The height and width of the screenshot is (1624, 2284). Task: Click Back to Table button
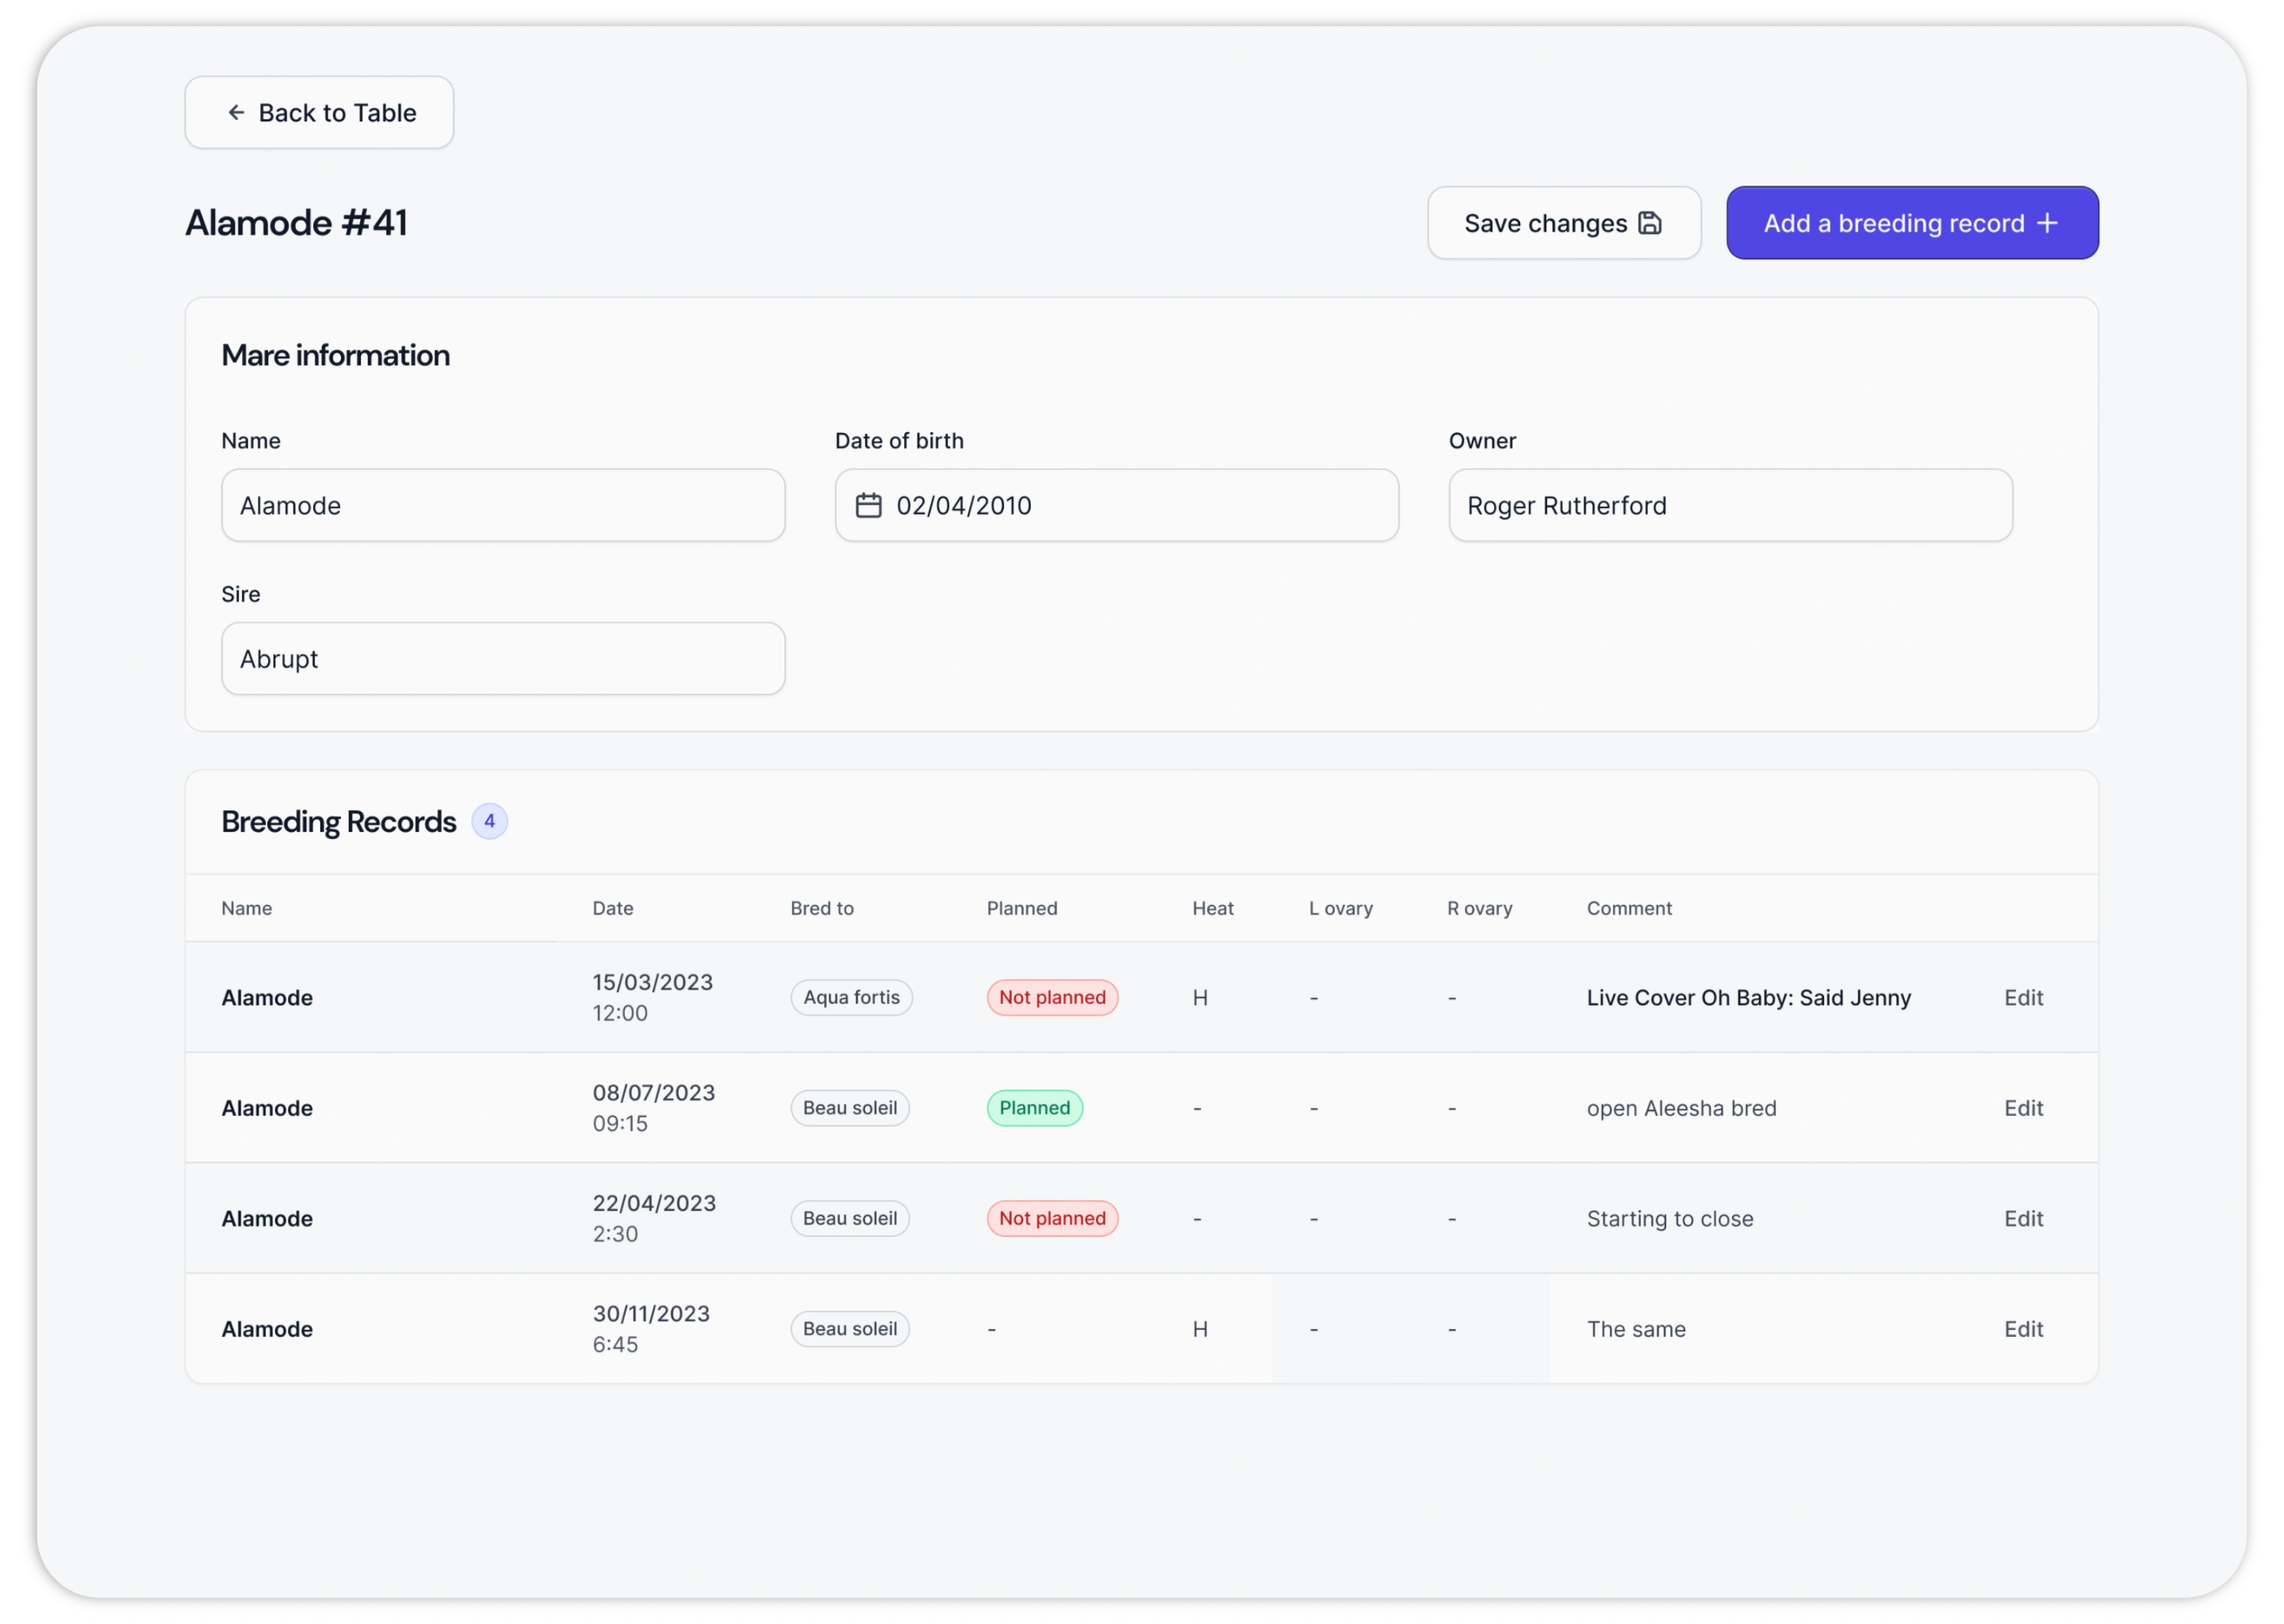pyautogui.click(x=319, y=113)
